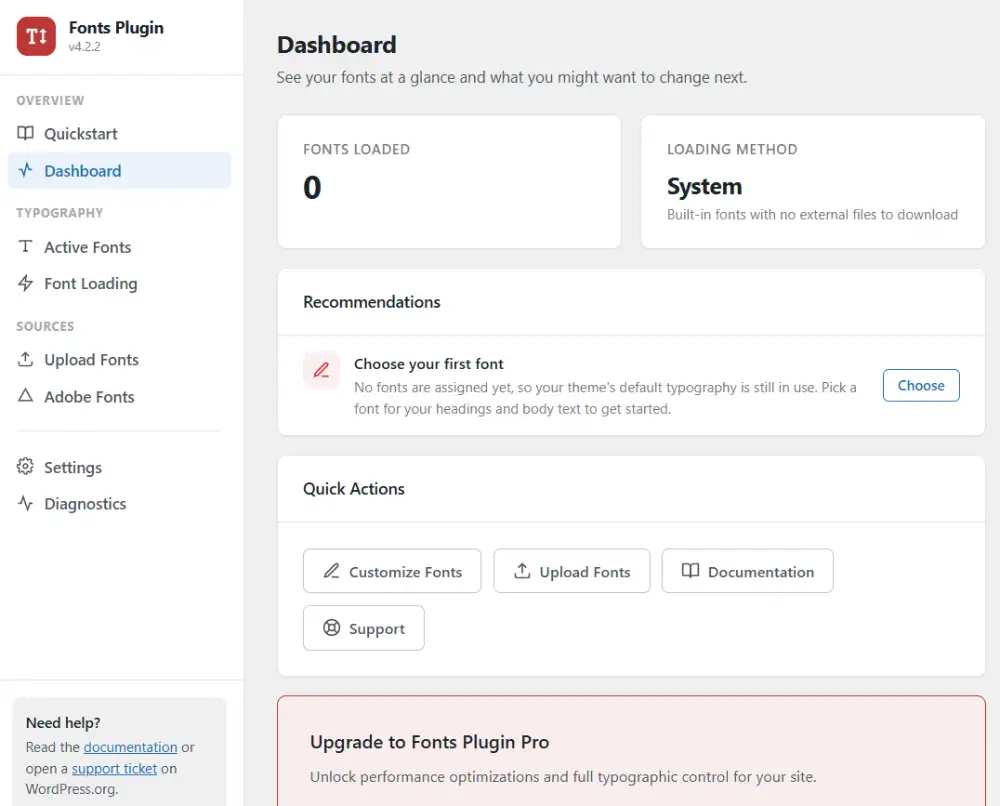Screen dimensions: 1000x806
Task: Click the 0 fonts loaded value
Action: click(x=312, y=187)
